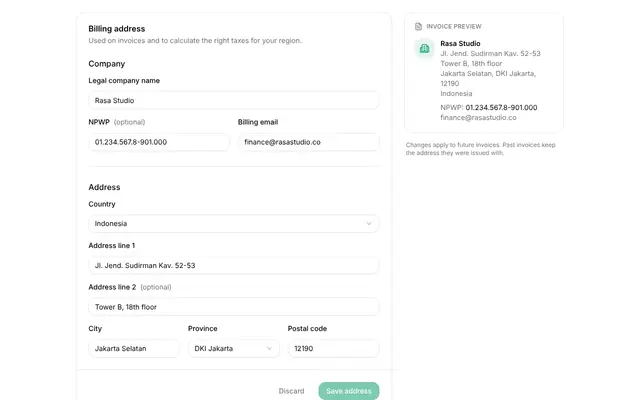Click the Discard button
The width and height of the screenshot is (640, 400).
tap(291, 391)
